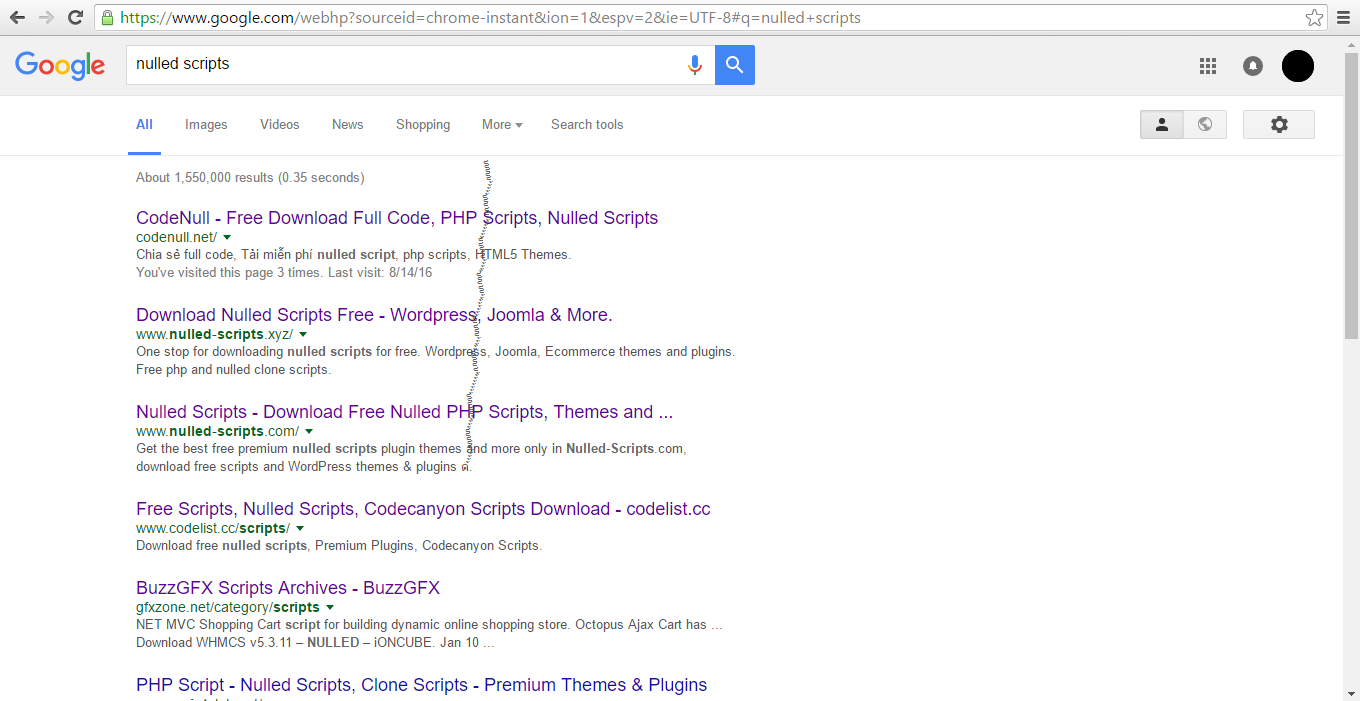Go forward using the browser forward arrow

coord(46,18)
